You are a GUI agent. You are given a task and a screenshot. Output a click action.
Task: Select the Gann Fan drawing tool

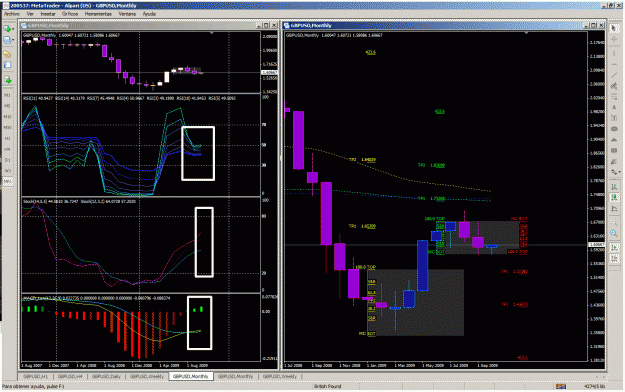[614, 161]
